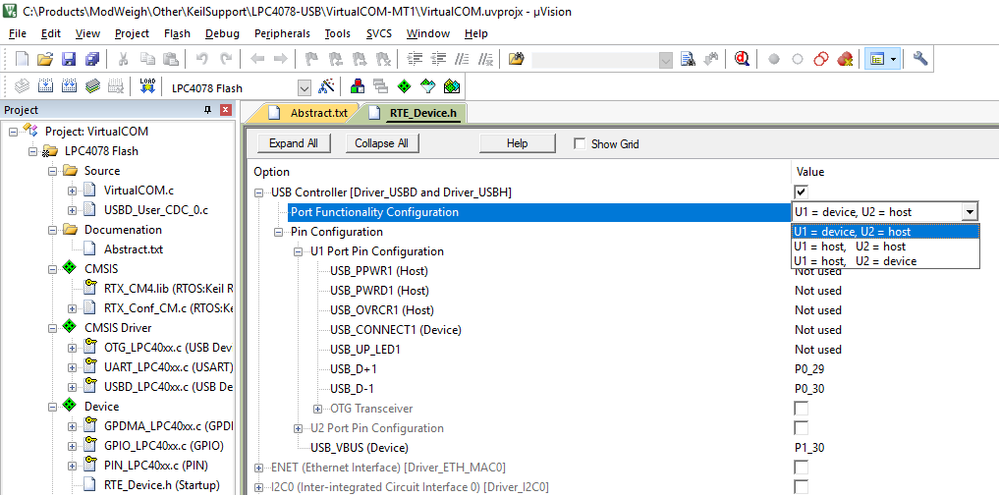Click the Copy toolbar icon
The height and width of the screenshot is (495, 999).
coord(147,59)
